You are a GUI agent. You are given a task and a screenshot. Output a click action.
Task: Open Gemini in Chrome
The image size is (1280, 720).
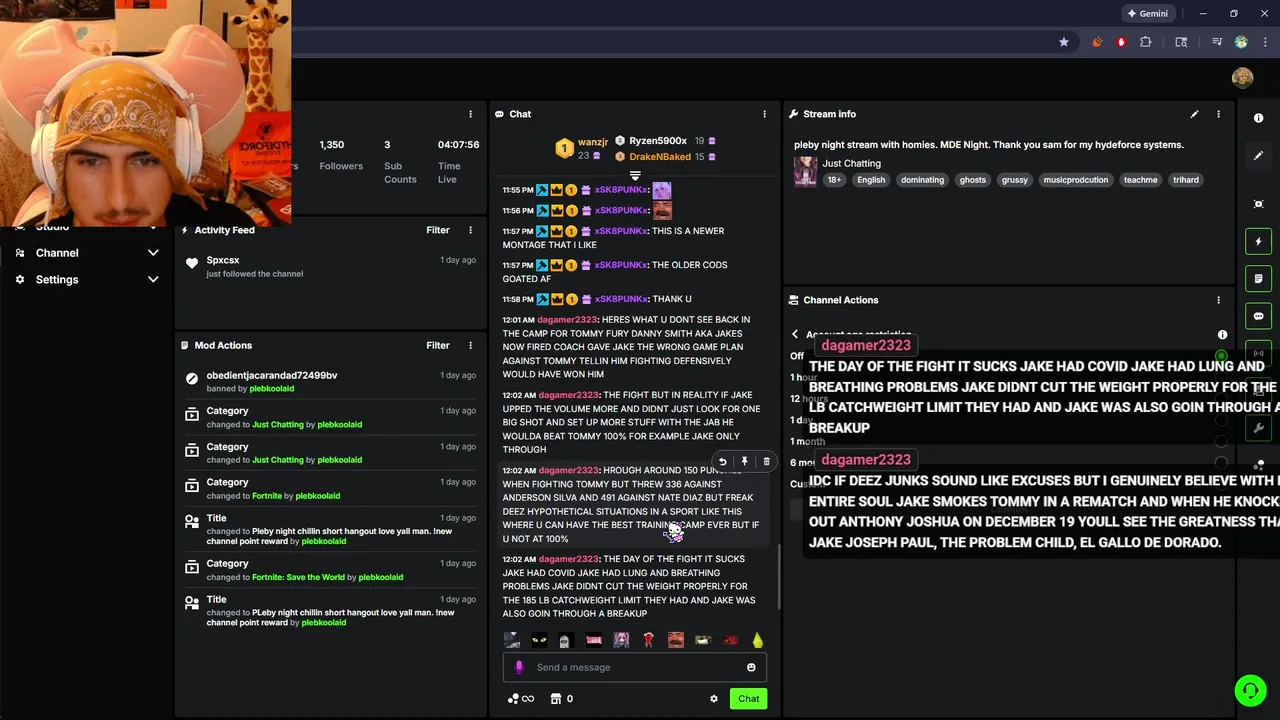pos(1147,14)
